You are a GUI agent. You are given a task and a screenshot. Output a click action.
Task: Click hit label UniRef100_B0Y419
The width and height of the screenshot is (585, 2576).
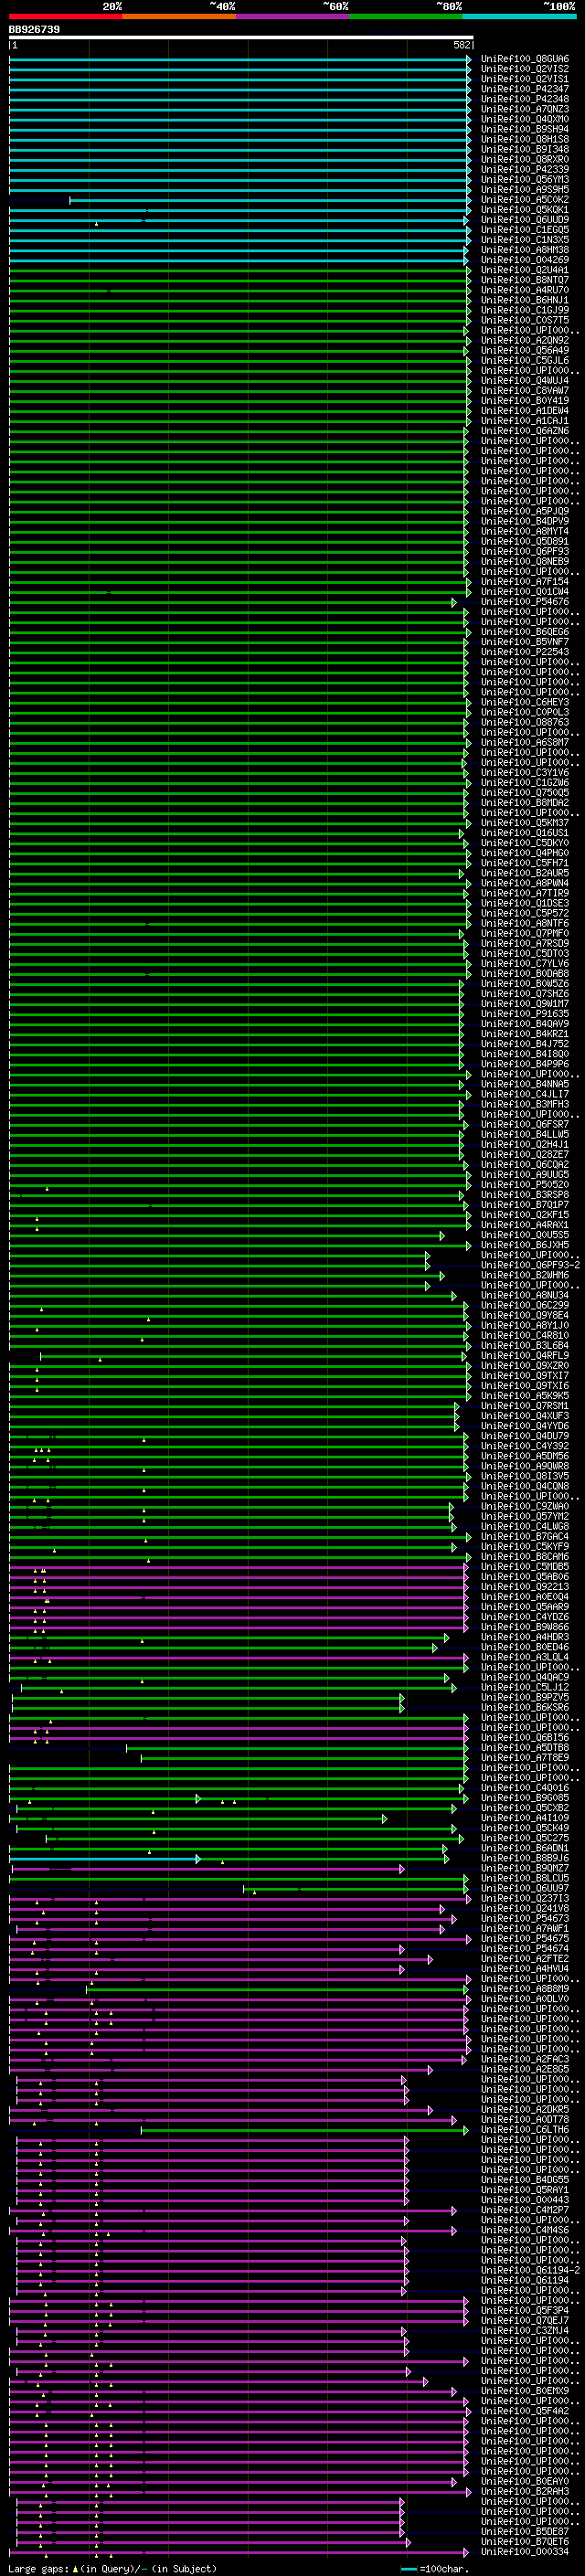pyautogui.click(x=524, y=401)
